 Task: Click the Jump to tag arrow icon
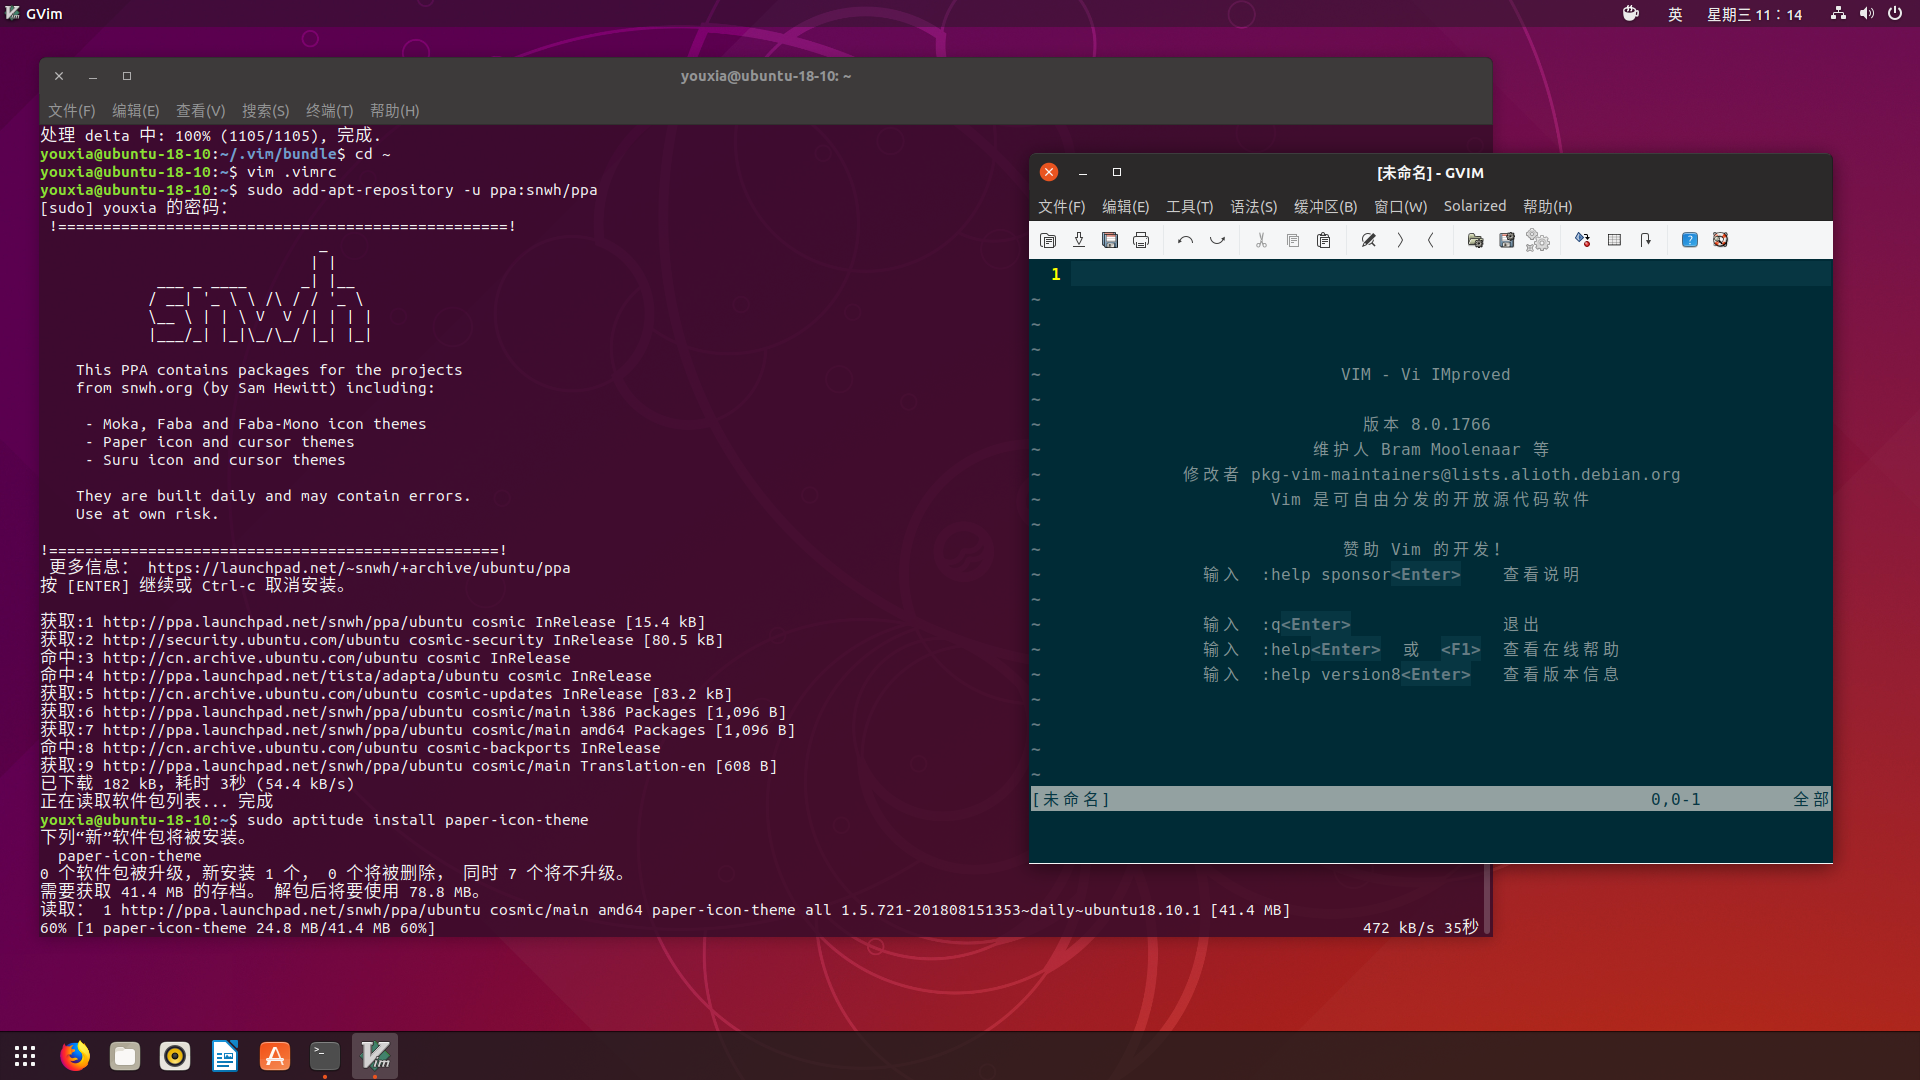pos(1645,240)
